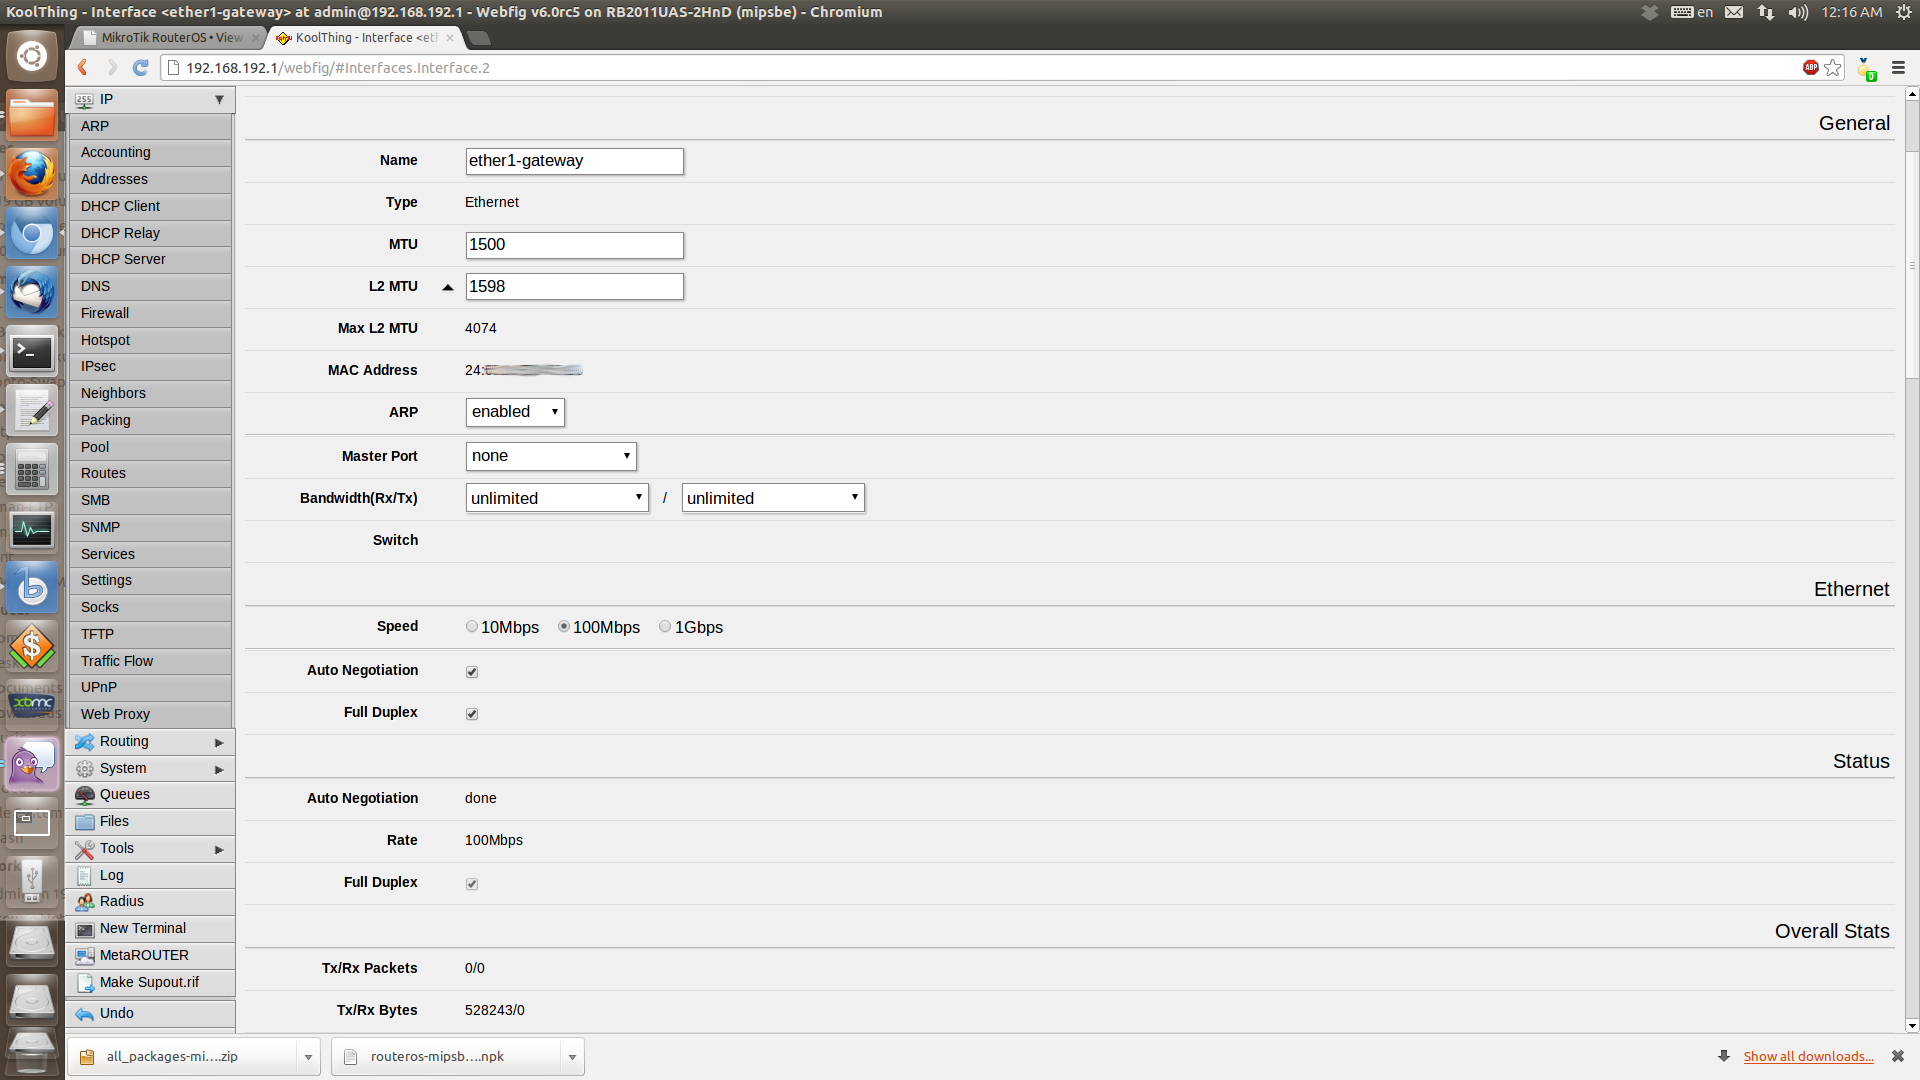
Task: Click the MTU input field
Action: [x=574, y=245]
